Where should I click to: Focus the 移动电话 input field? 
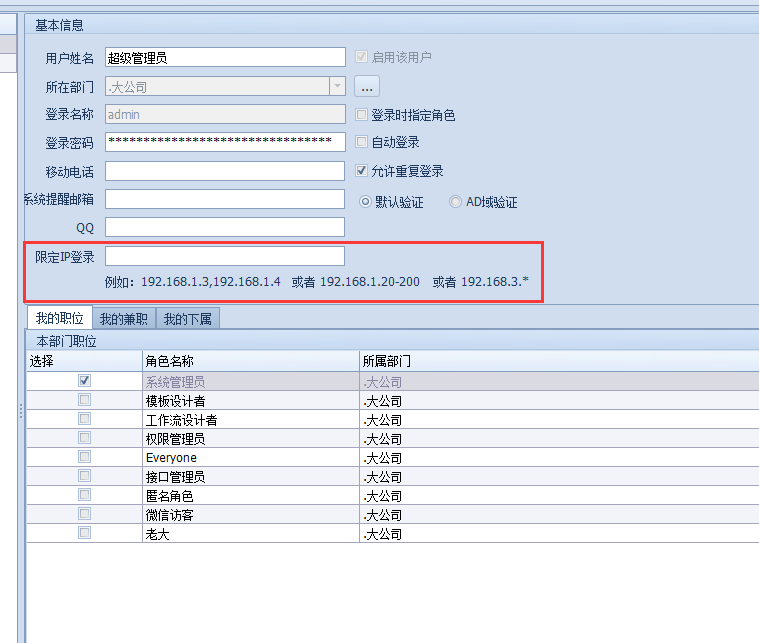[x=225, y=171]
